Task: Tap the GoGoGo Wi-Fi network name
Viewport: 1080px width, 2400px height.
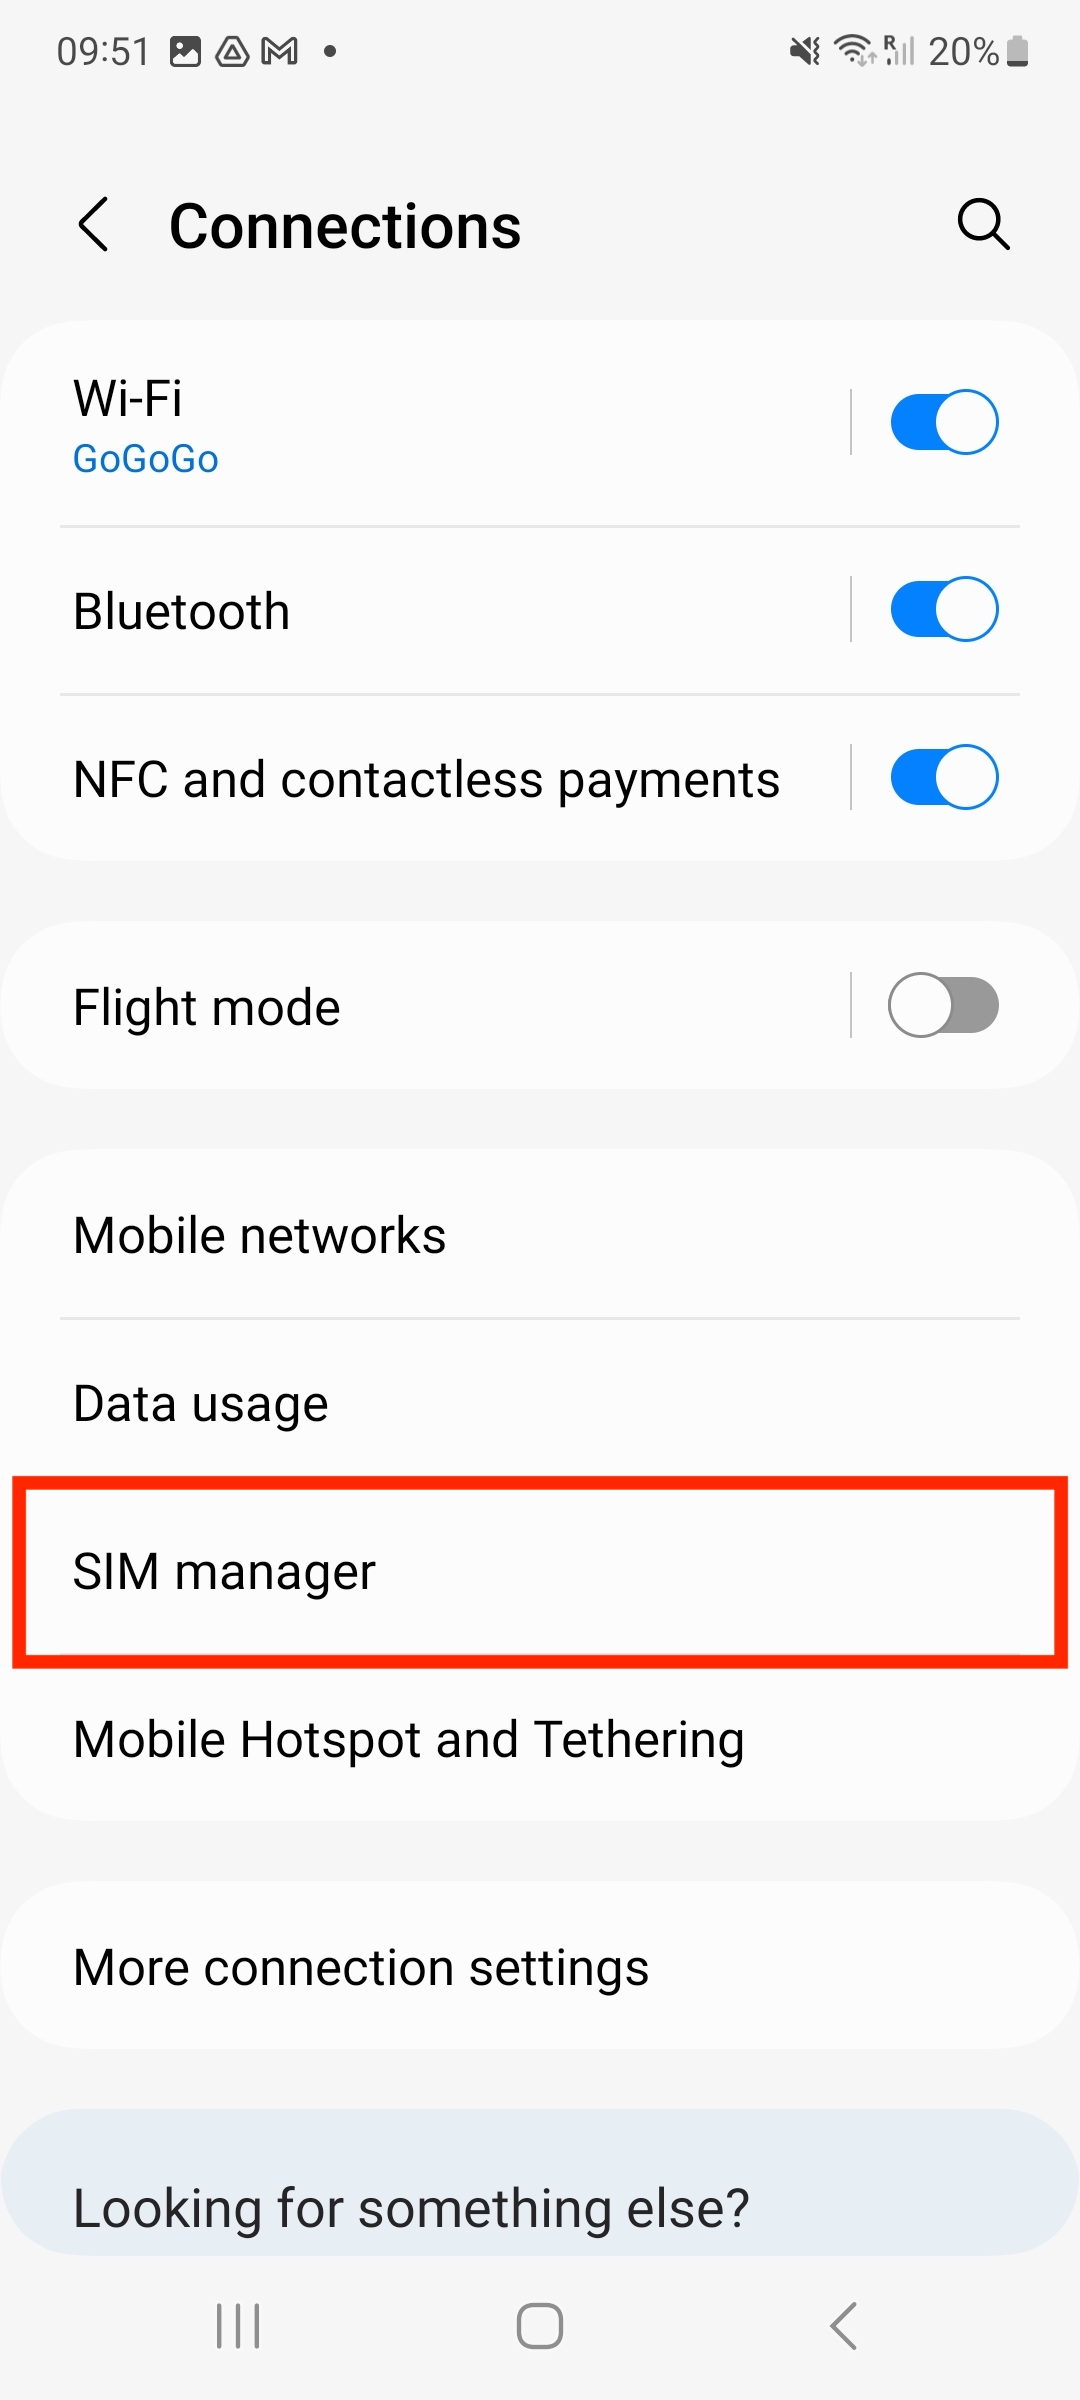Action: point(146,459)
